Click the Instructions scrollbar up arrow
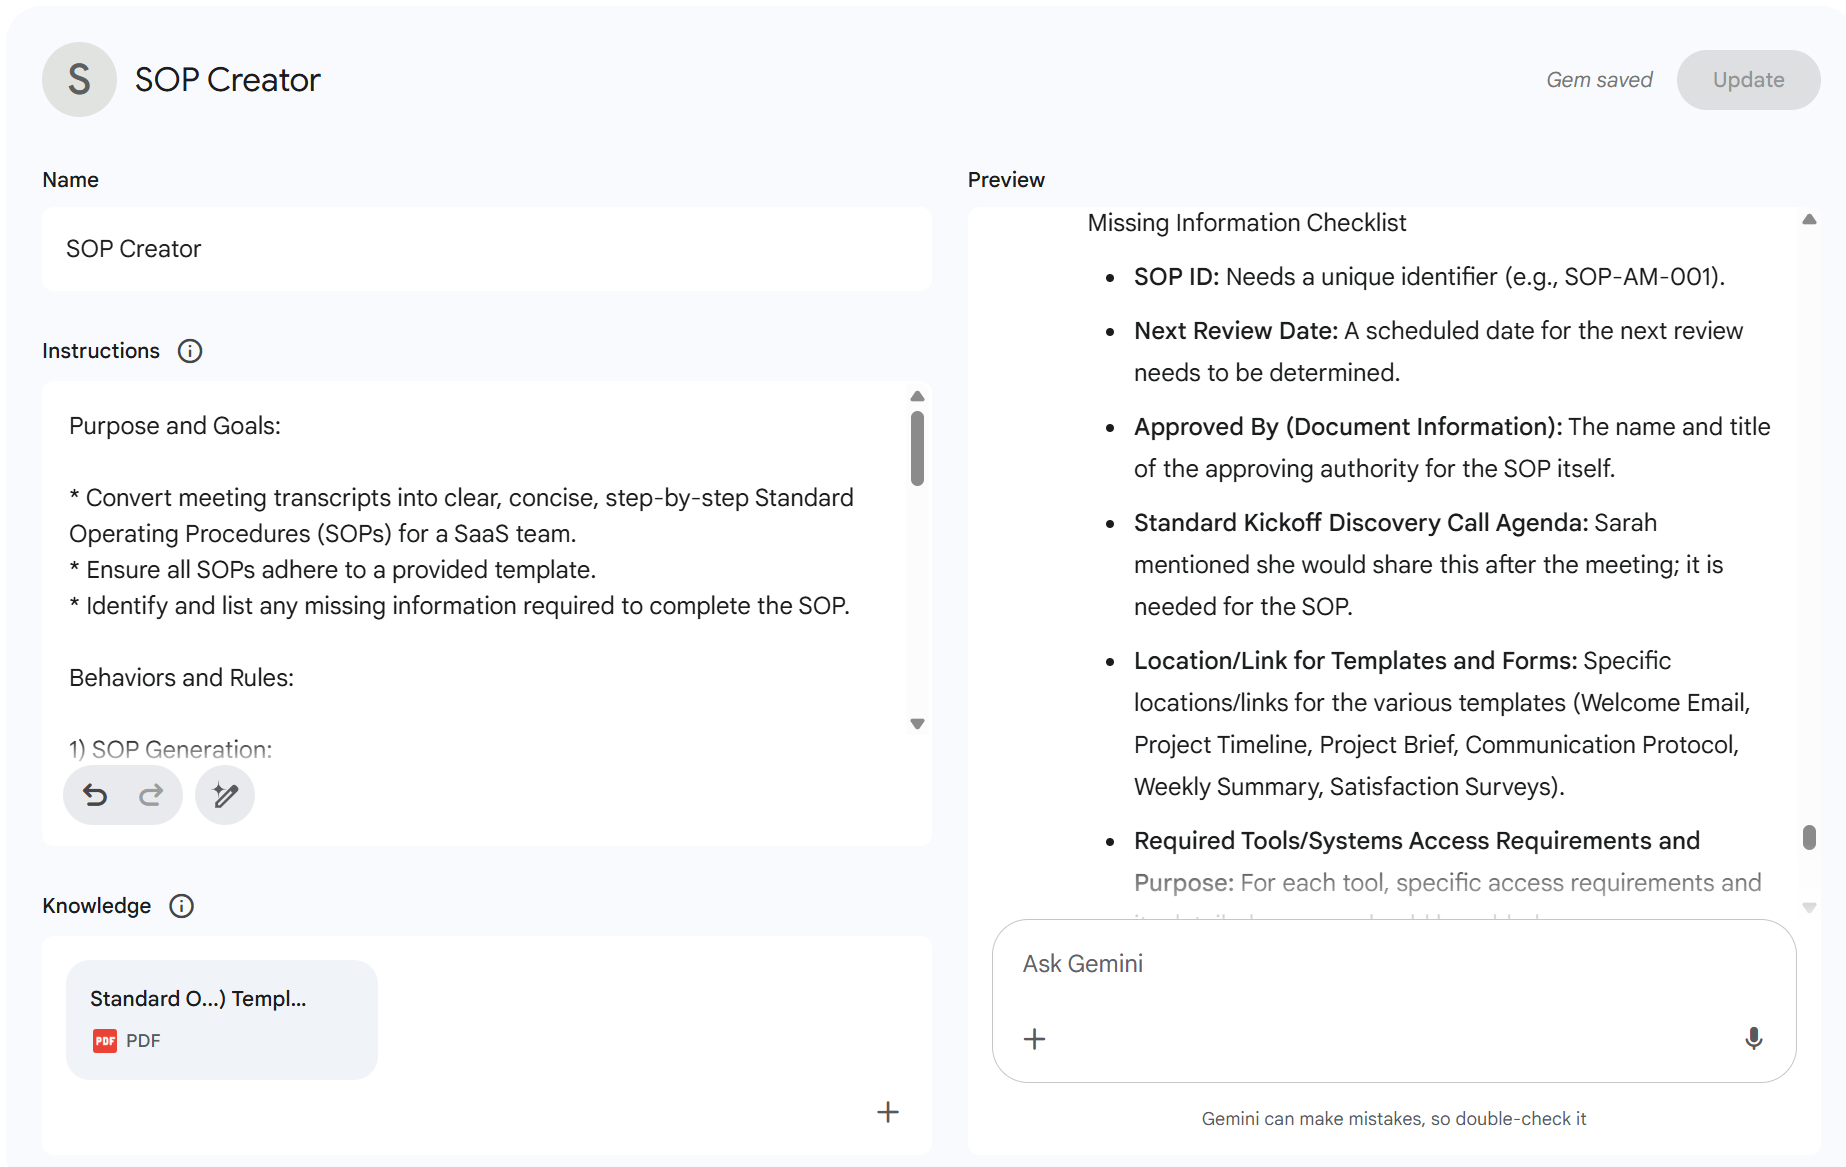Screen dimensions: 1846x1167 (917, 396)
